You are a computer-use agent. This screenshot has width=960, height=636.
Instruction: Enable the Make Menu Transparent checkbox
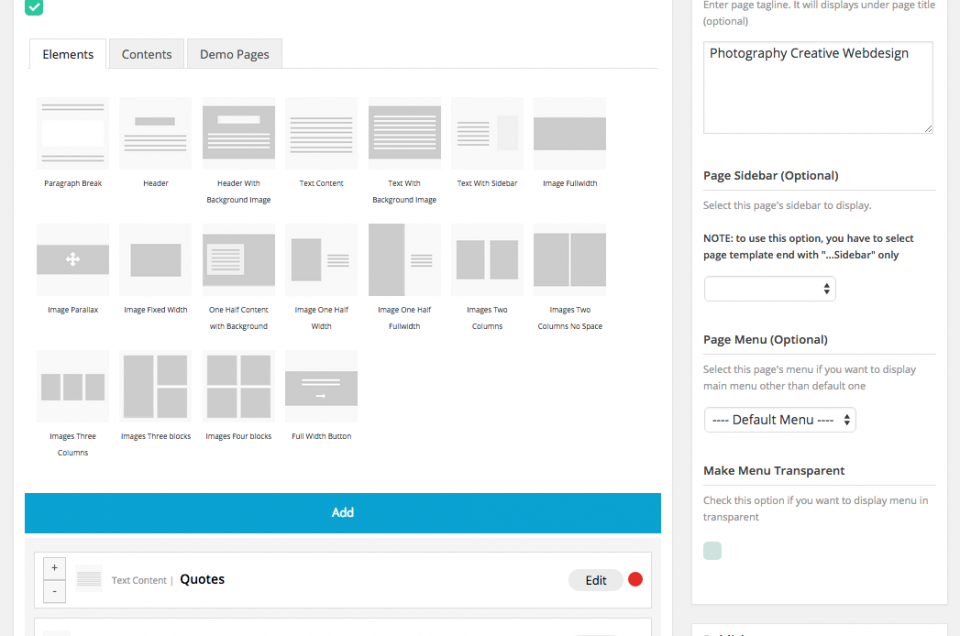click(712, 551)
